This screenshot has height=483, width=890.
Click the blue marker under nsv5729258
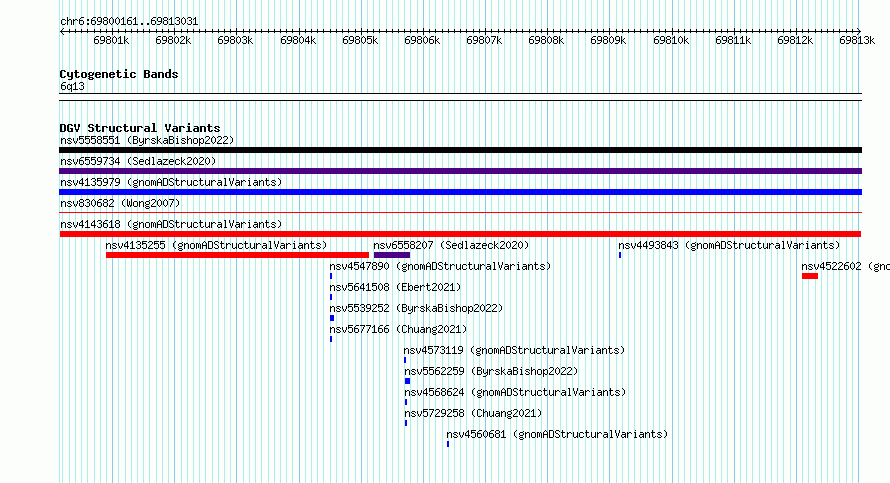pos(406,423)
